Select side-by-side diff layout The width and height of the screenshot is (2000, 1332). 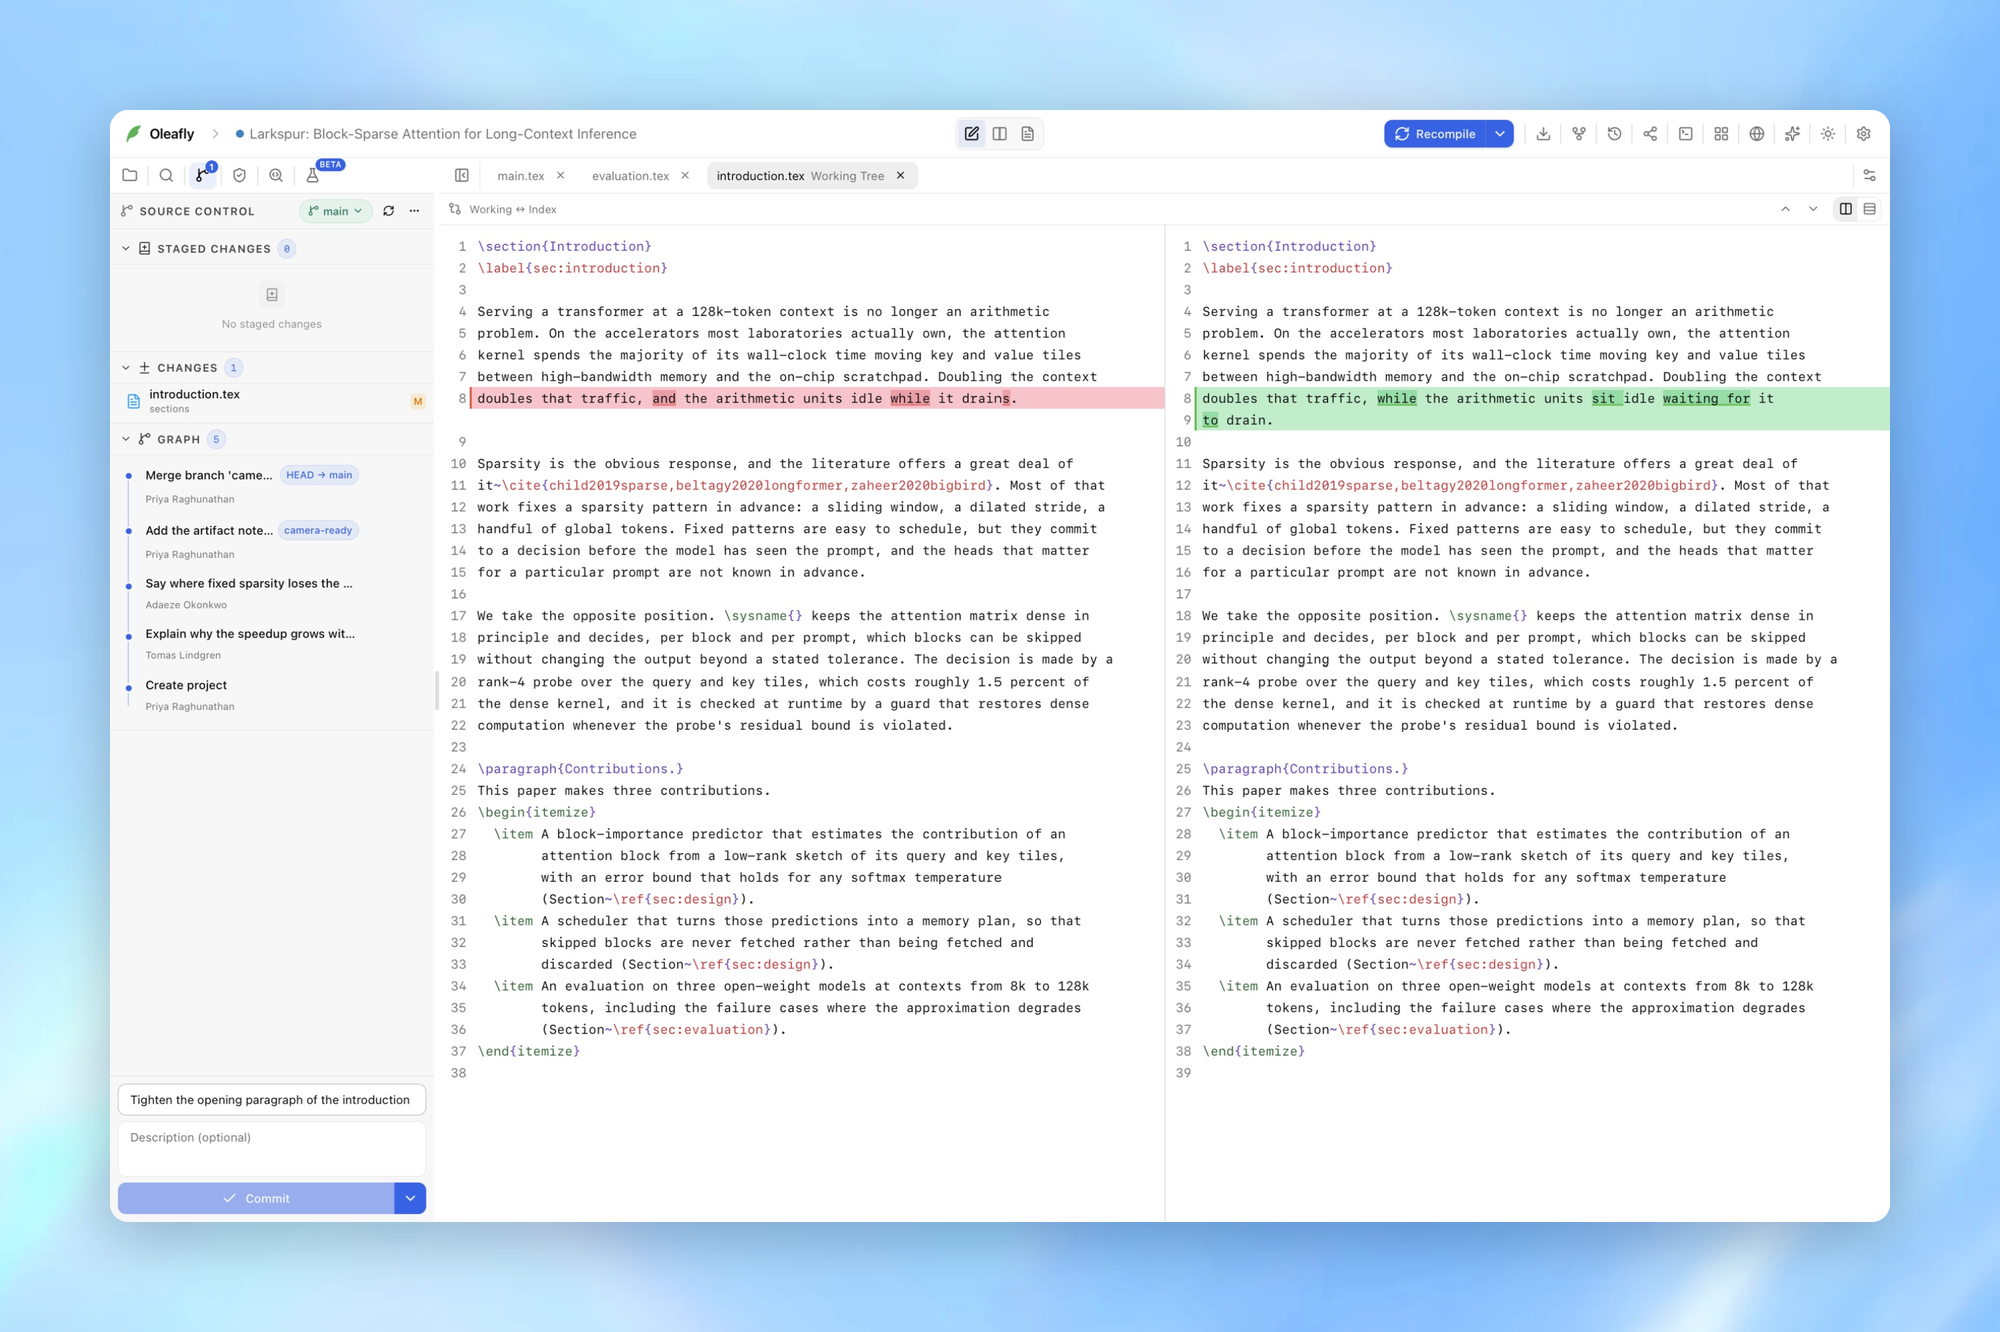point(1846,209)
